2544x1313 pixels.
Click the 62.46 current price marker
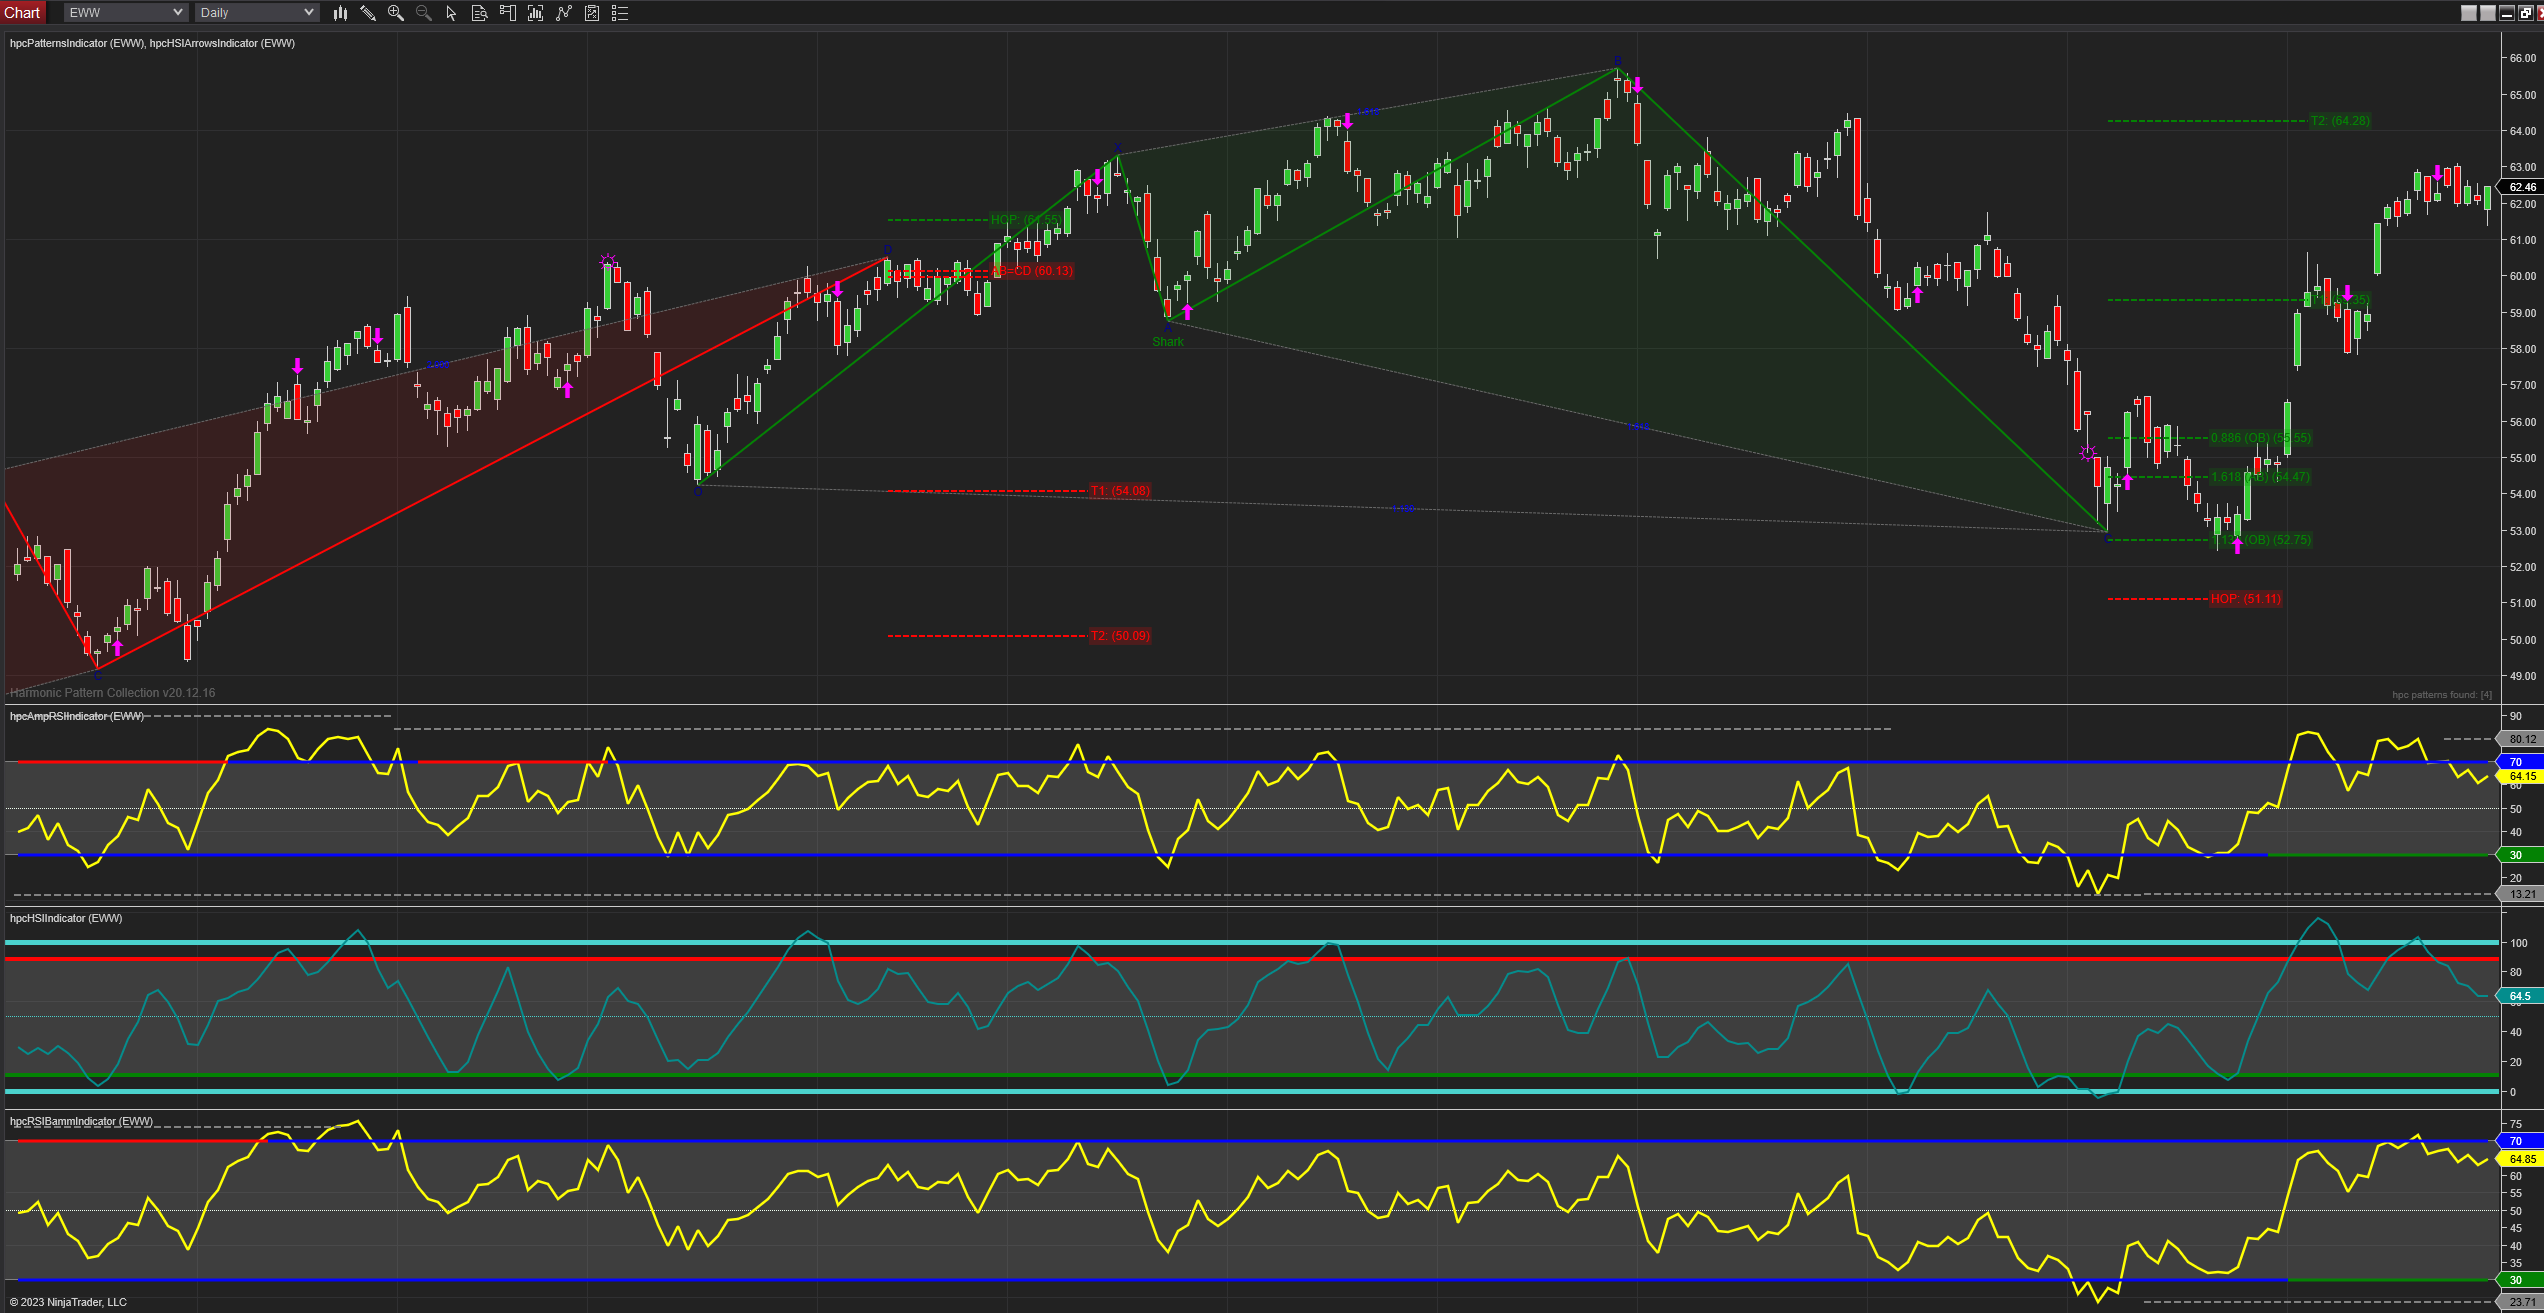[x=2521, y=187]
